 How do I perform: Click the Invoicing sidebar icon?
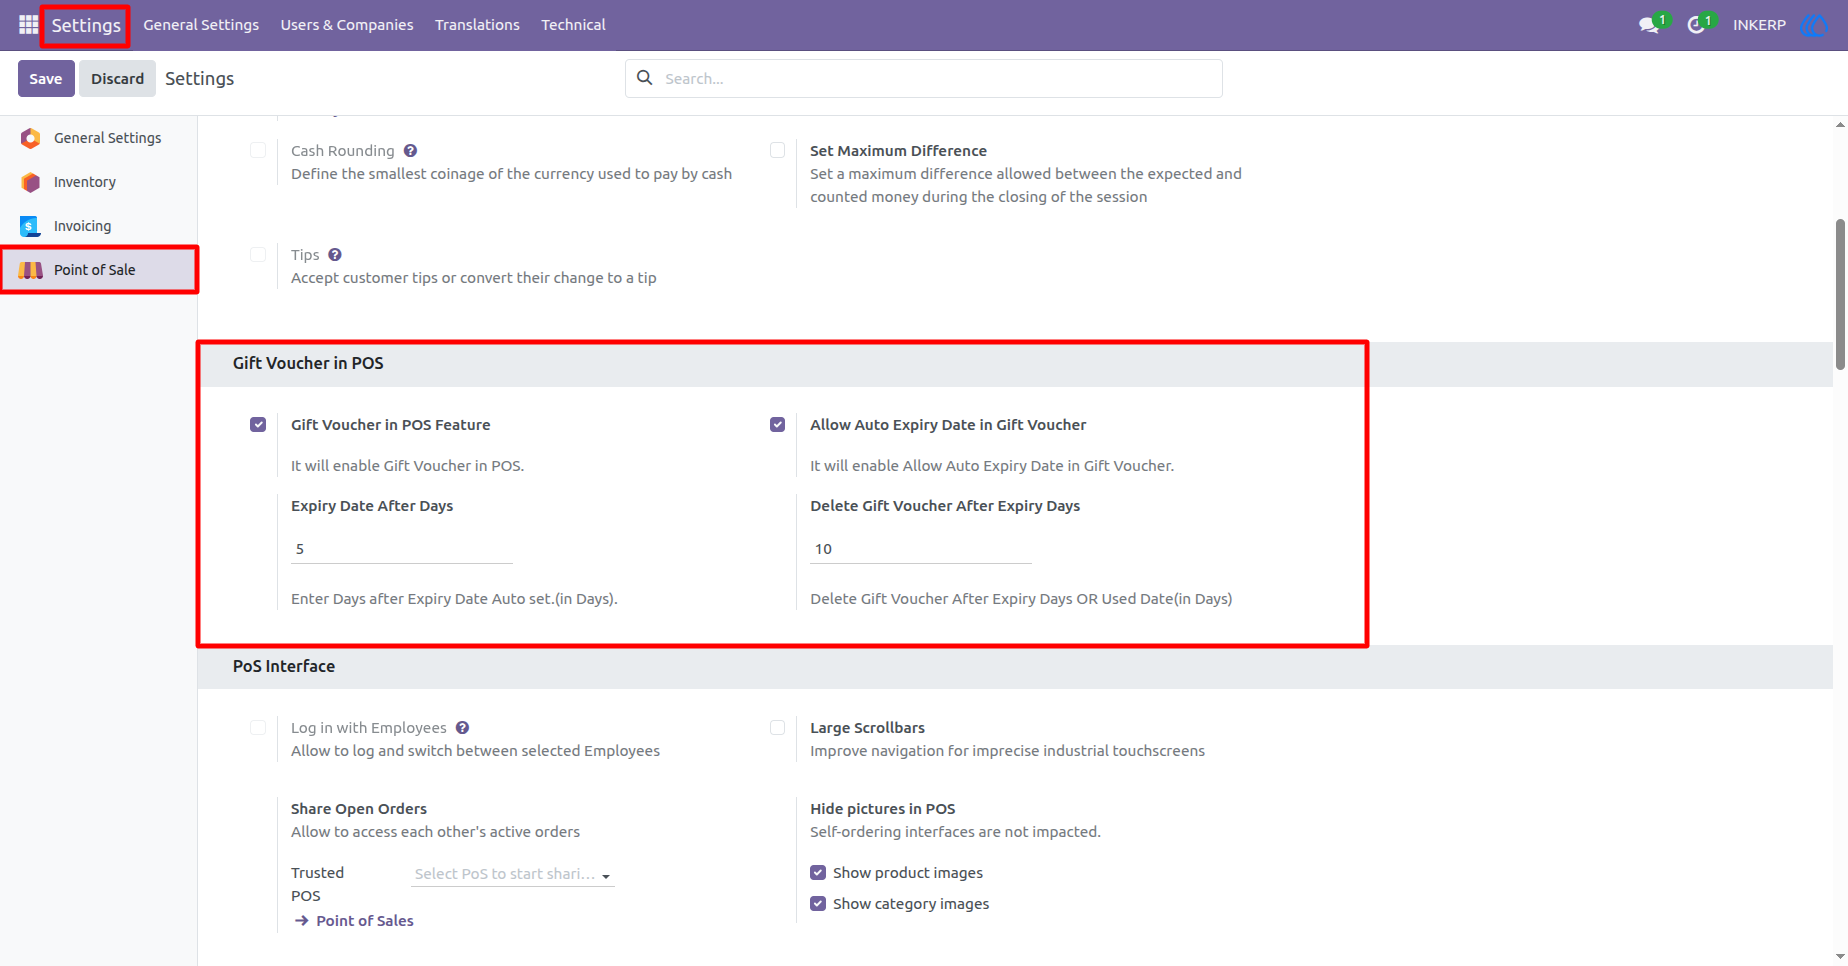(31, 226)
